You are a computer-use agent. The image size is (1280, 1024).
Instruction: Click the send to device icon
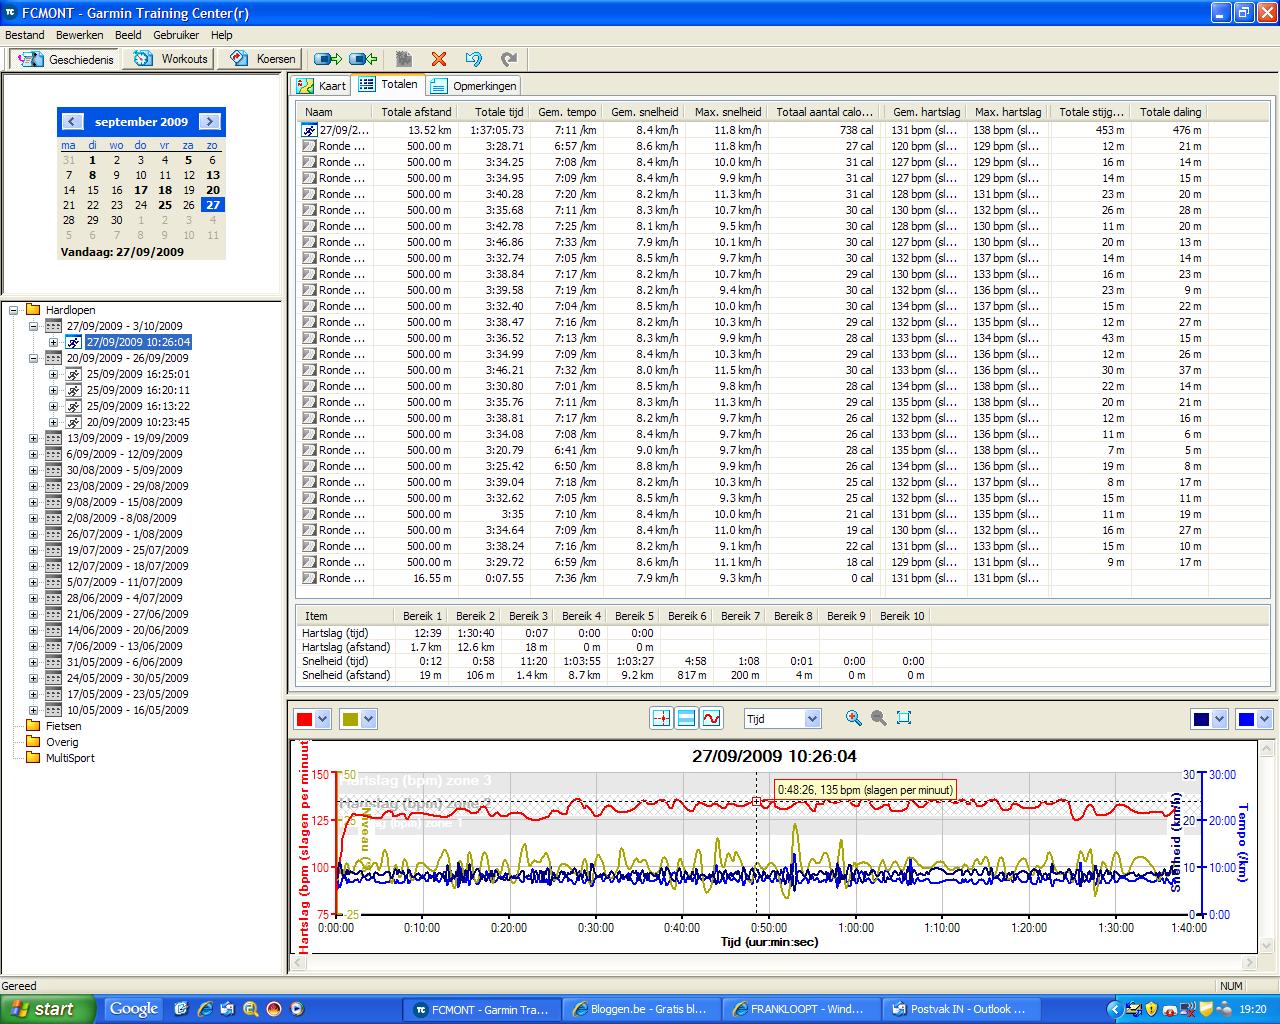(328, 59)
